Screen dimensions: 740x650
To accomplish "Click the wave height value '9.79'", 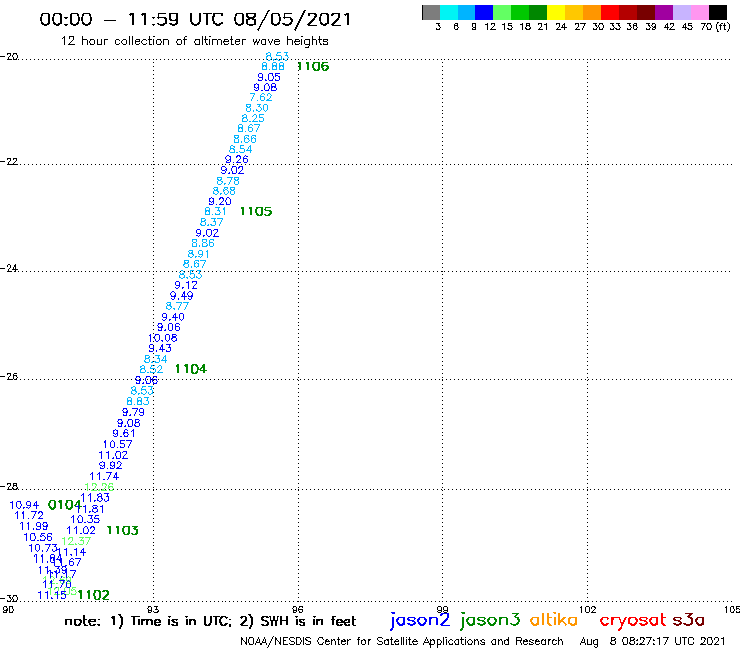I will (x=133, y=412).
